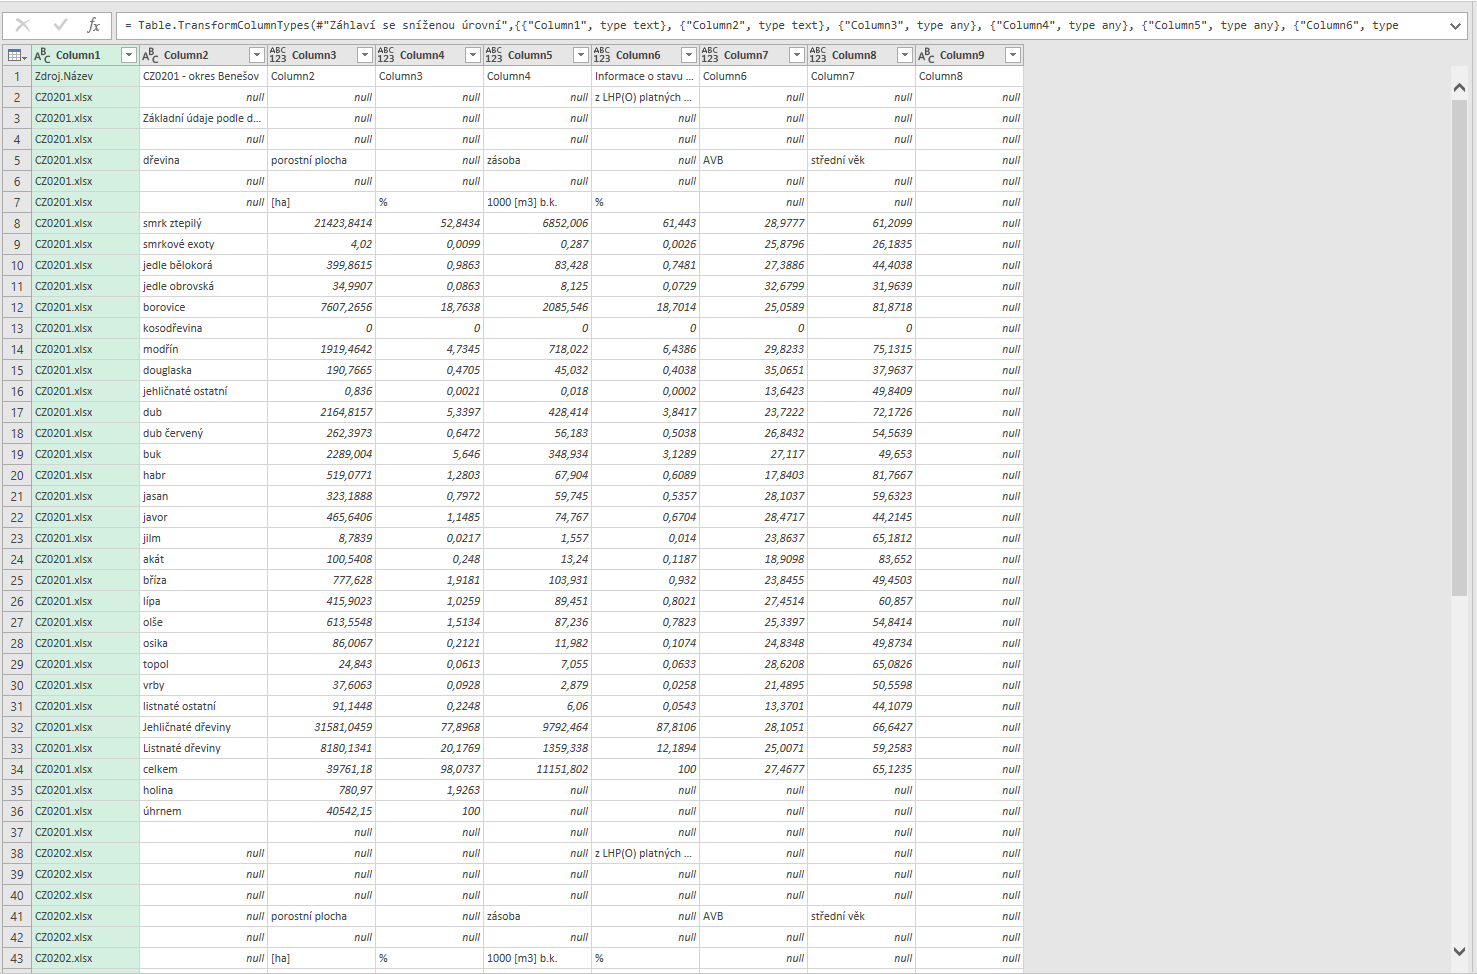The width and height of the screenshot is (1477, 974).
Task: Select the value 21423,8414
Action: pos(321,223)
